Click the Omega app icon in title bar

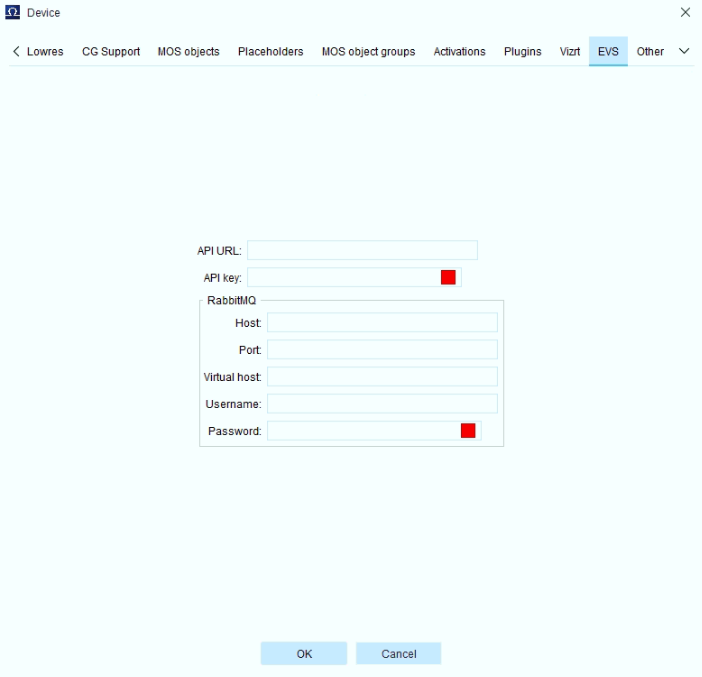tap(13, 12)
